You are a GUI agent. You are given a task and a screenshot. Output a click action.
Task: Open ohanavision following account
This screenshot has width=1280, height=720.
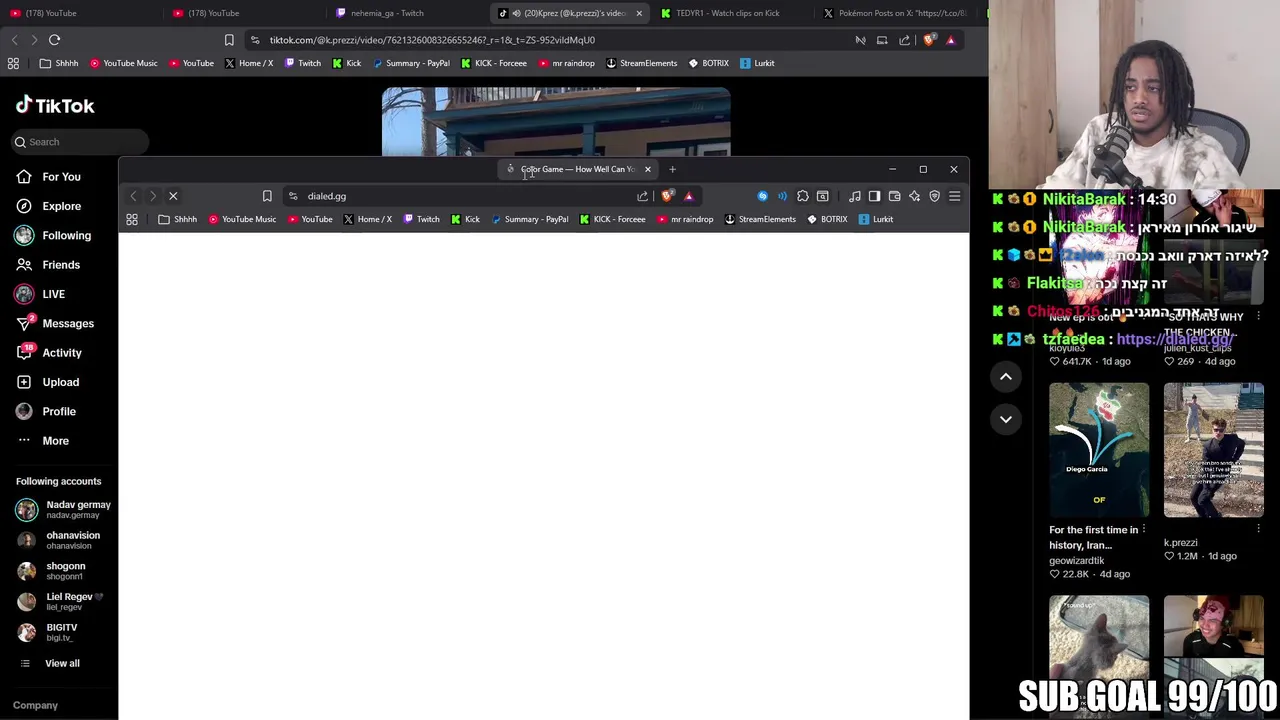[58, 540]
